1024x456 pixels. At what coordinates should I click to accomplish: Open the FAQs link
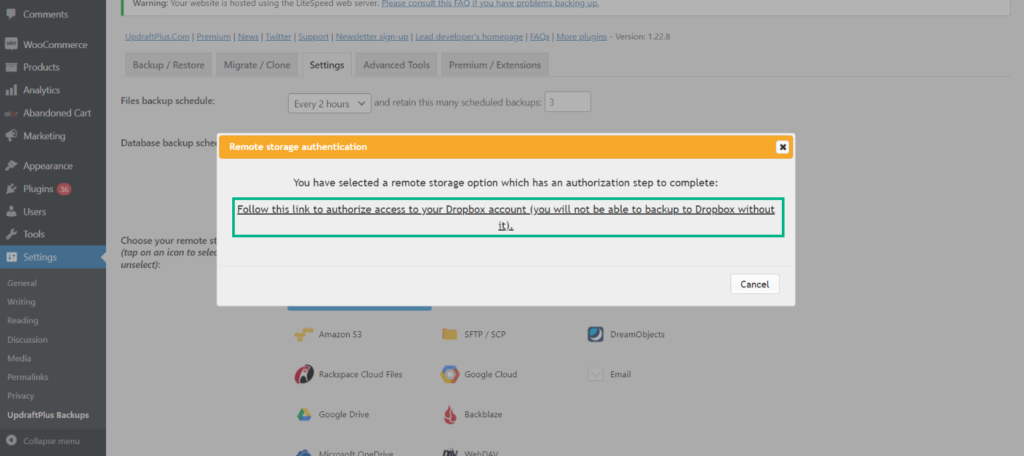(x=539, y=37)
